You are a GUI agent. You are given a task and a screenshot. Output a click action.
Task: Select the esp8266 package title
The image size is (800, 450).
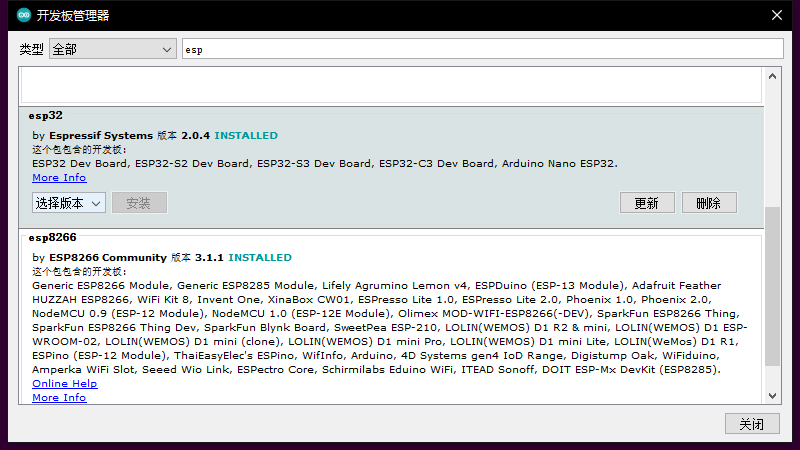click(x=53, y=238)
